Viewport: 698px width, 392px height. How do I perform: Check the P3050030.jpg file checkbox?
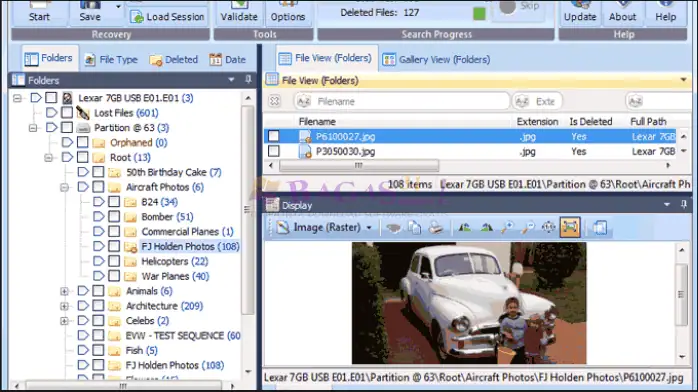pyautogui.click(x=274, y=151)
